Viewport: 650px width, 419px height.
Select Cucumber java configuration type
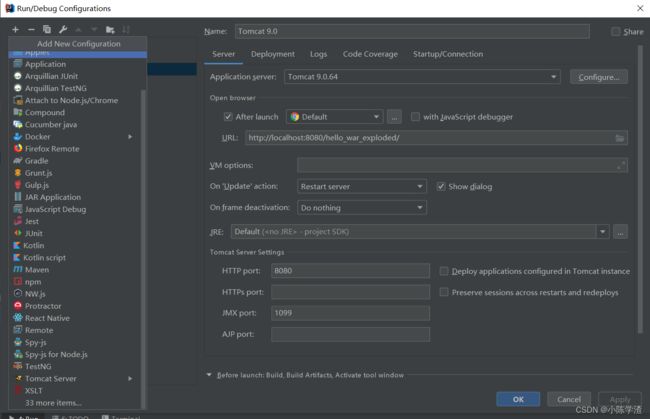click(78, 124)
